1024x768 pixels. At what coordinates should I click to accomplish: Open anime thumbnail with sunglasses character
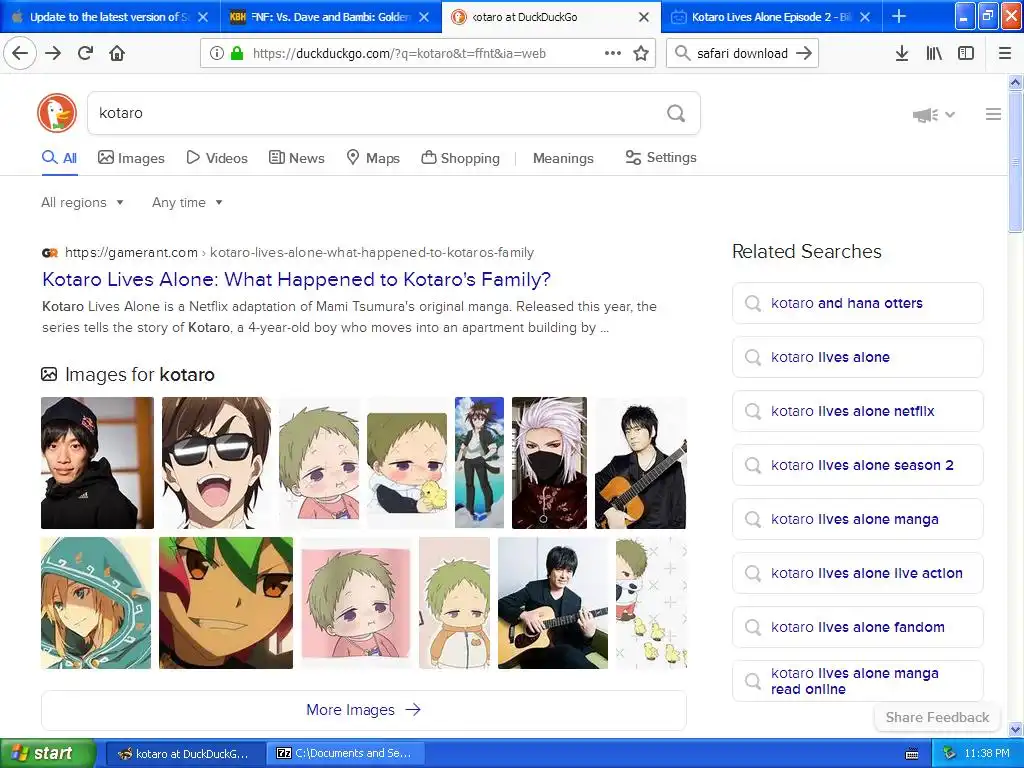pyautogui.click(x=216, y=462)
